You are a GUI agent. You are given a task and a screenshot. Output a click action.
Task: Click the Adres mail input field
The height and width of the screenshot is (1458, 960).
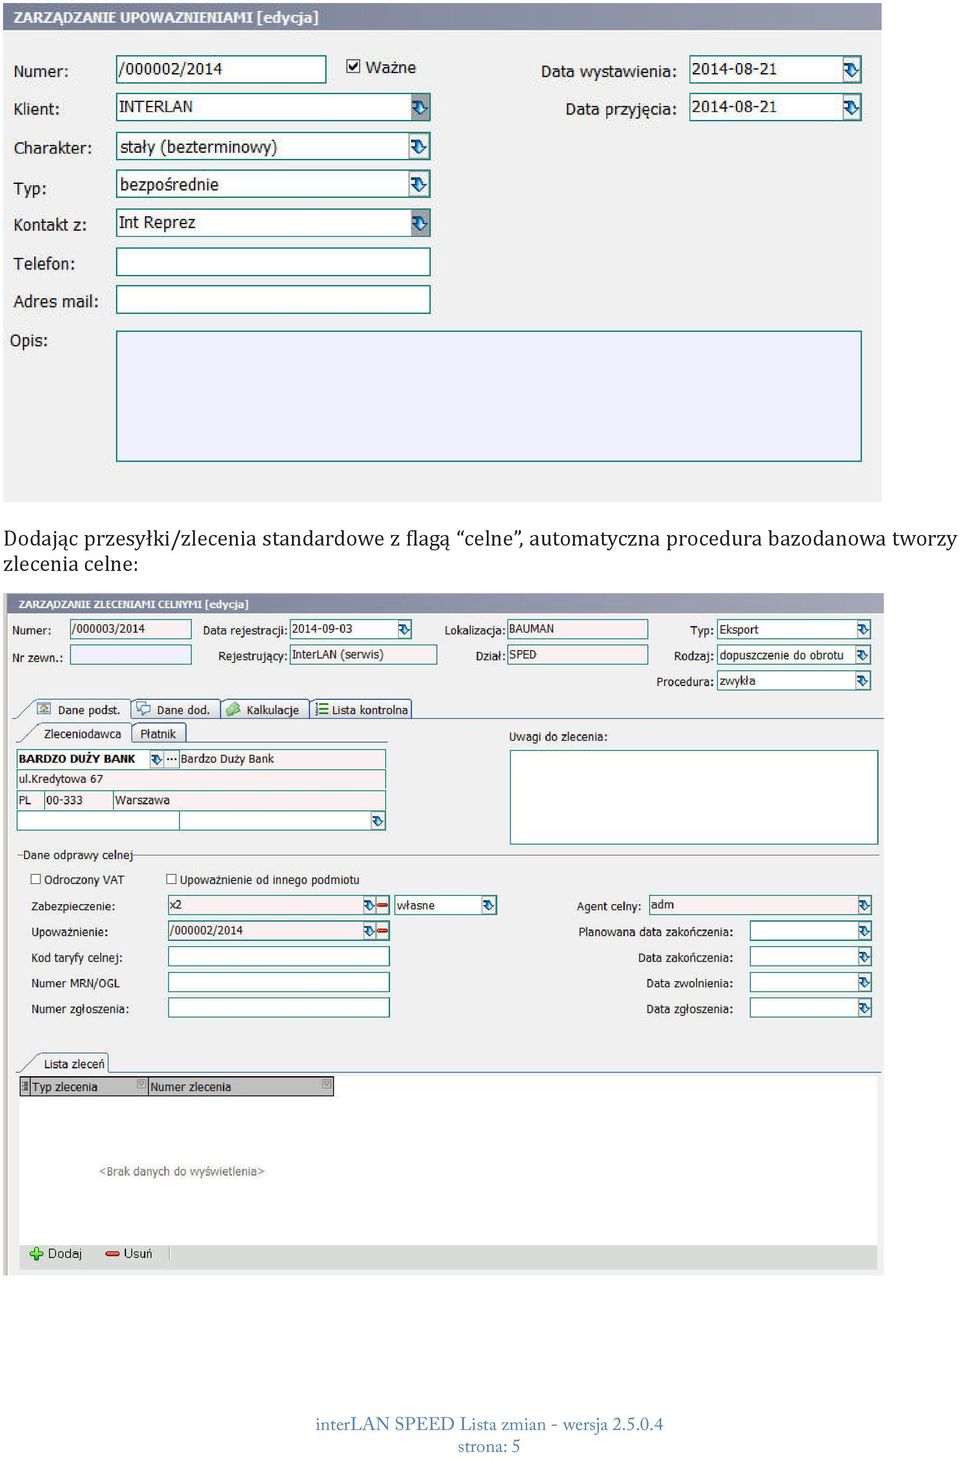[273, 300]
